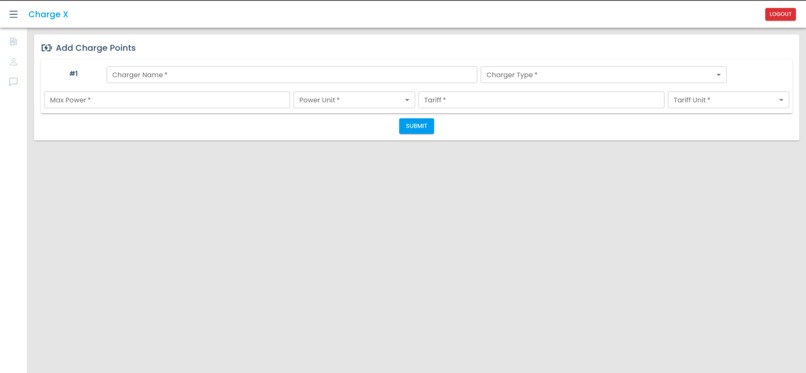806x373 pixels.
Task: Open the user profile sidebar icon
Action: coord(13,62)
